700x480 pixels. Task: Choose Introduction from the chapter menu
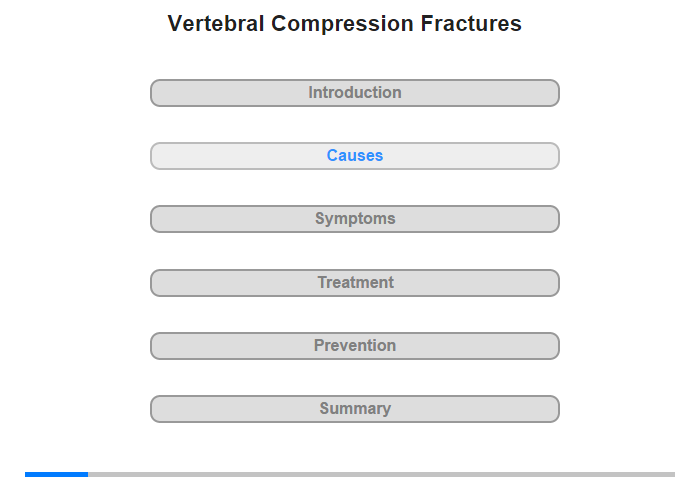[354, 93]
